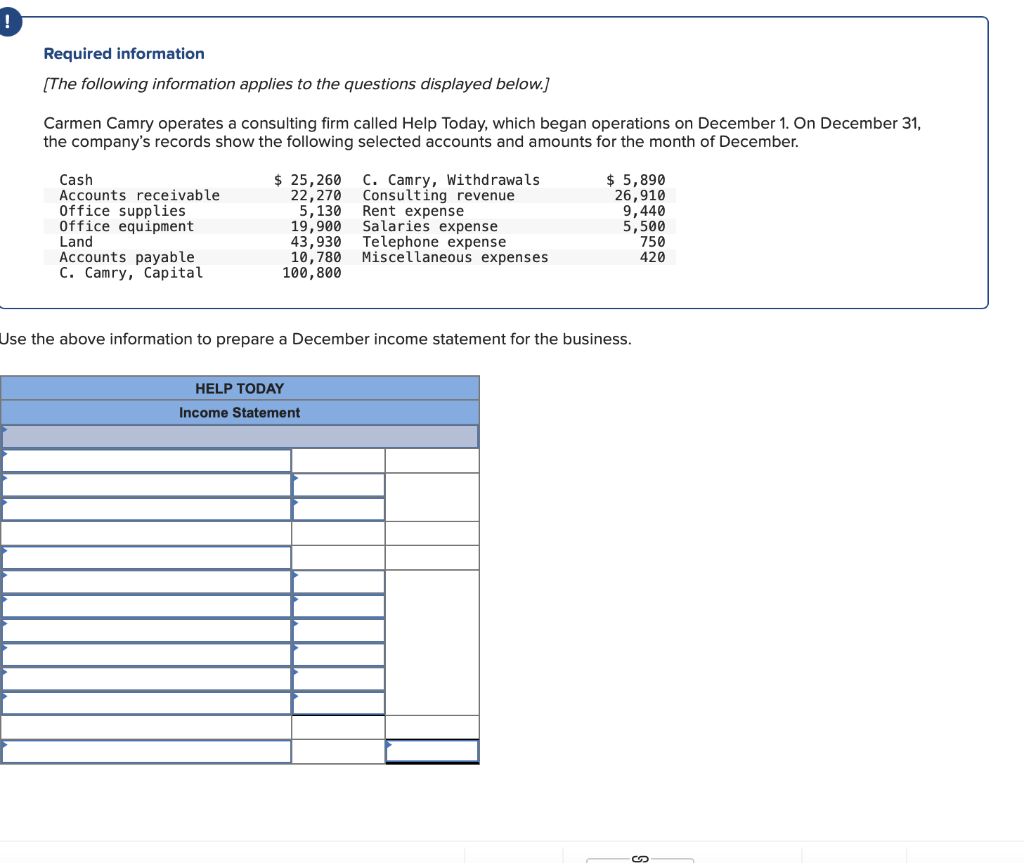Click the 'Accounts payable' label
Viewport: 1024px width, 863px height.
click(x=127, y=257)
